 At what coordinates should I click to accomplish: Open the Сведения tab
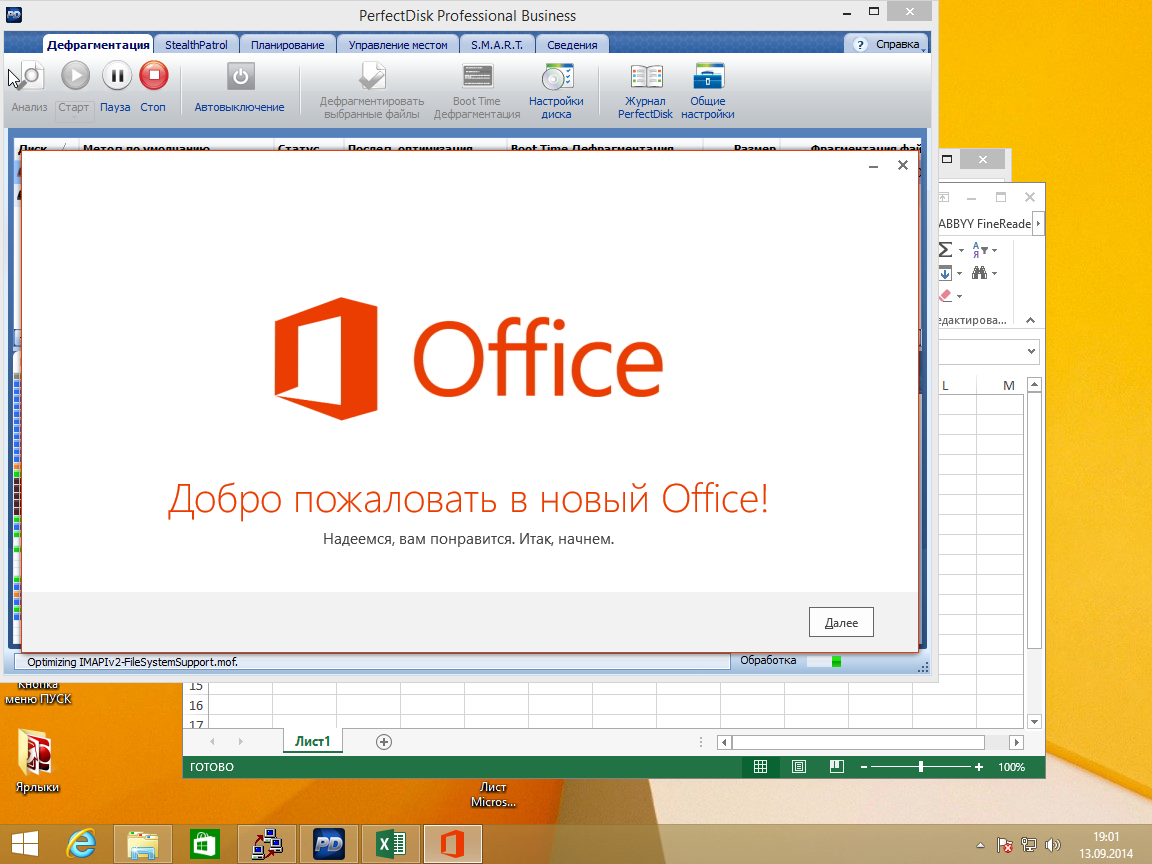pyautogui.click(x=572, y=45)
